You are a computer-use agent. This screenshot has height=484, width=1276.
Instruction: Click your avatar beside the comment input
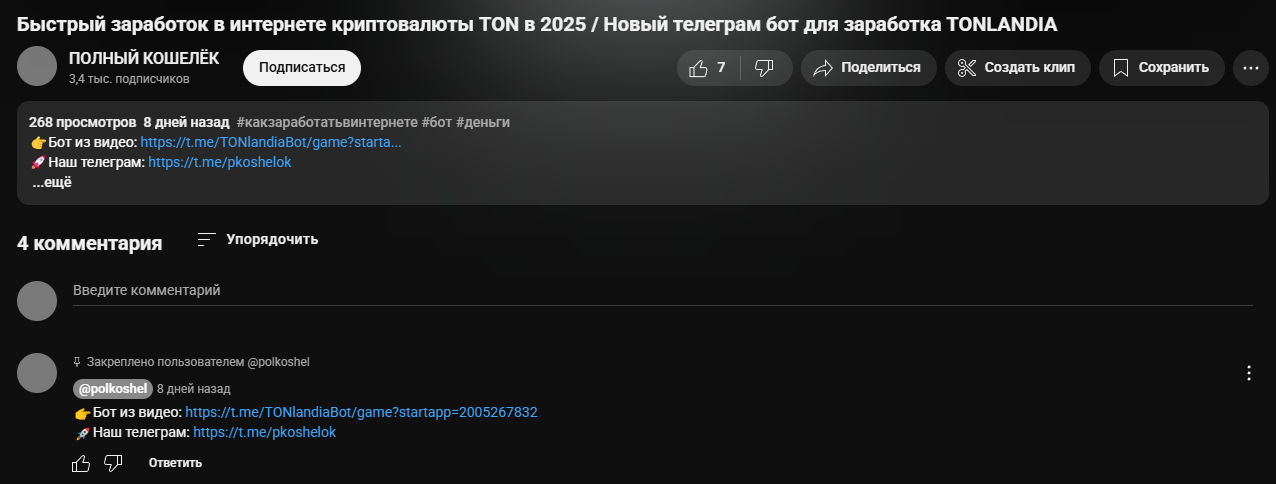tap(37, 301)
